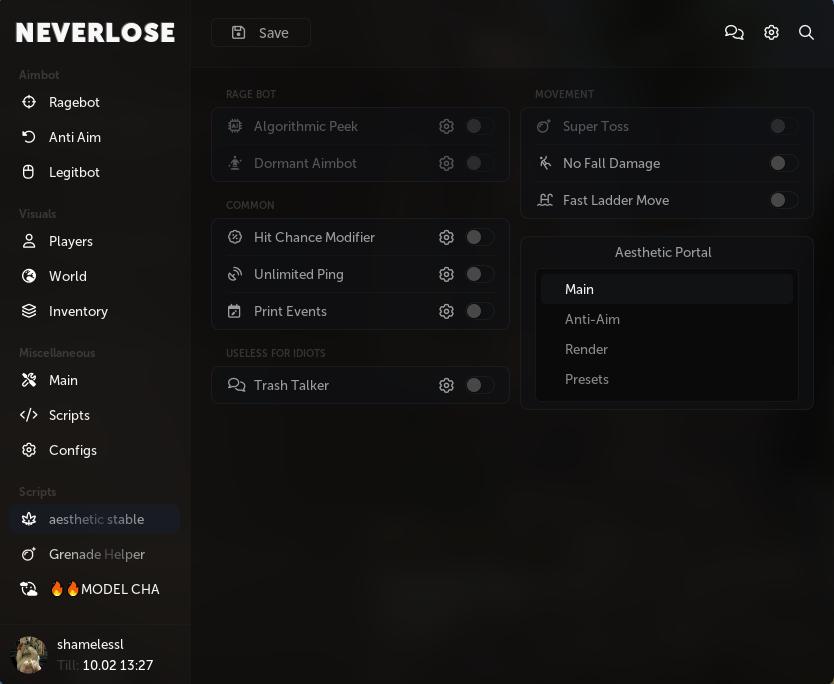Select the Grenade Helper script
The width and height of the screenshot is (834, 684).
tap(97, 554)
